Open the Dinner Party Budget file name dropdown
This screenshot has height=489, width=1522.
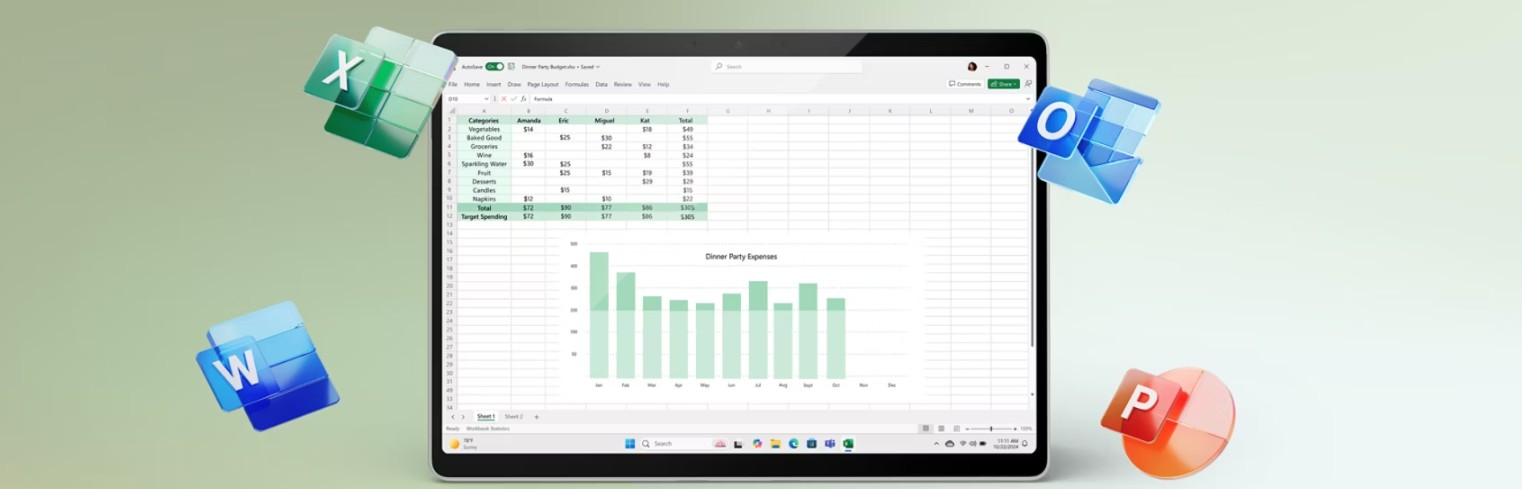[598, 67]
